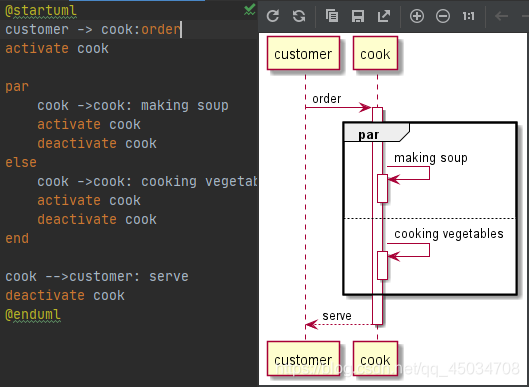Viewport: 529px width, 387px height.
Task: Click the 'serve' return message label
Action: (337, 316)
